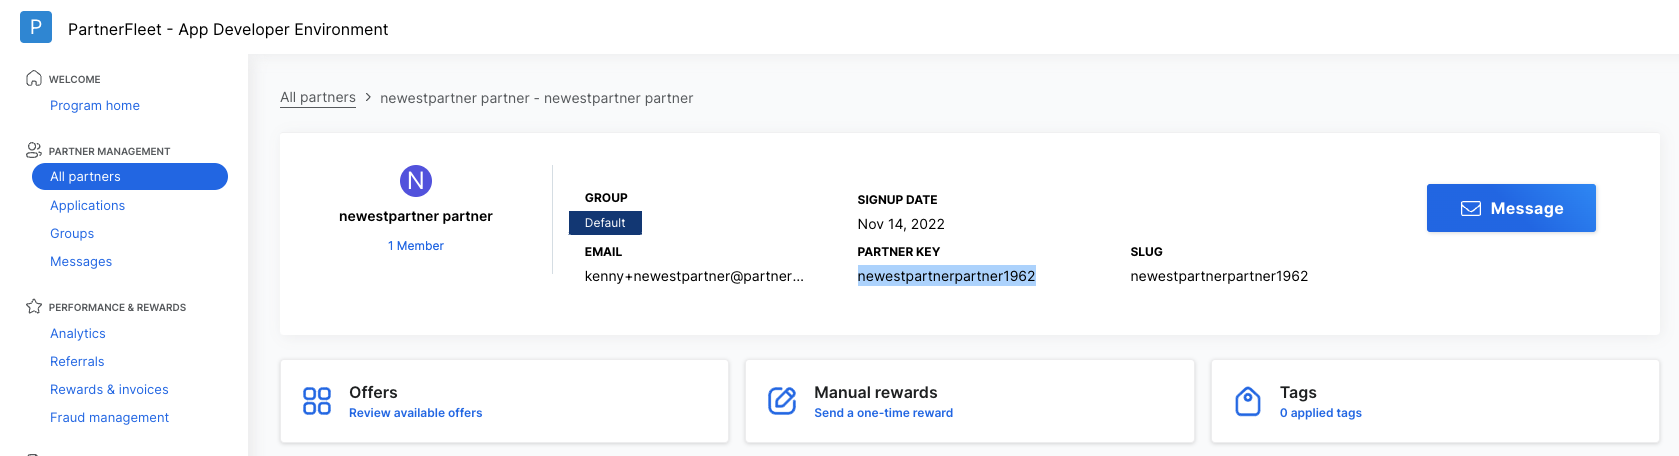The width and height of the screenshot is (1679, 456).
Task: Click the Default group badge
Action: [605, 223]
